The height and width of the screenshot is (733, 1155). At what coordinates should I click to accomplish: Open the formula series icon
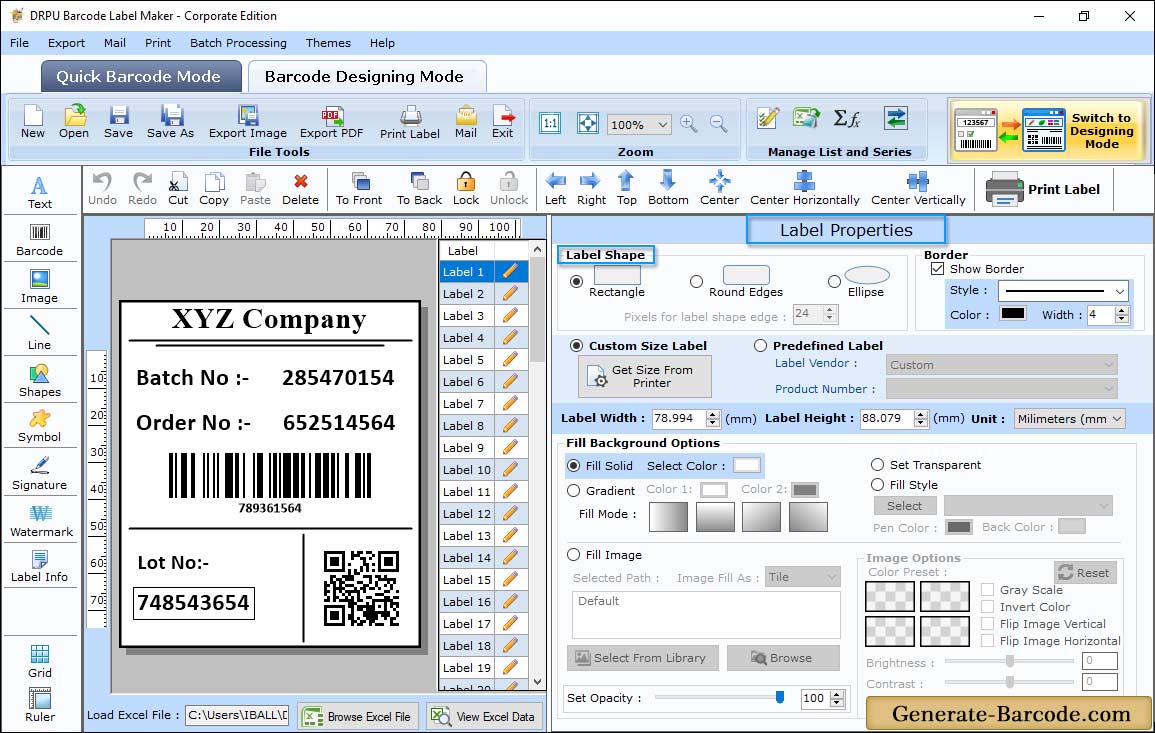pyautogui.click(x=846, y=118)
